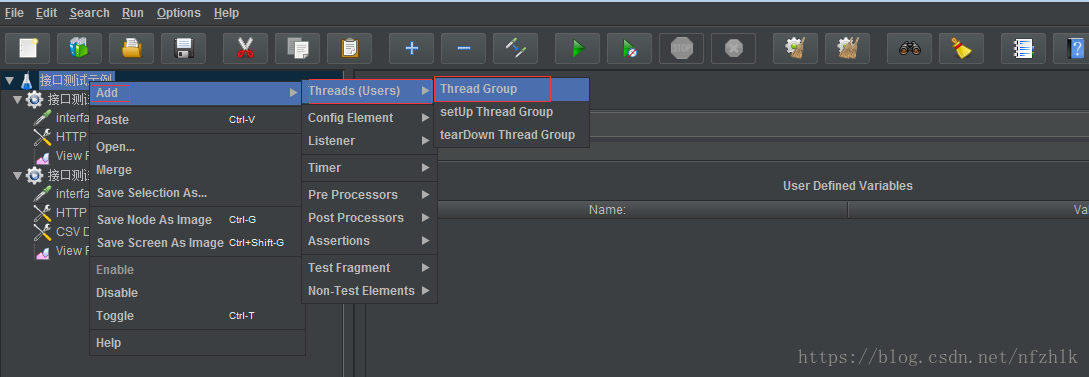Click the Save floppy disk icon
This screenshot has width=1089, height=377.
click(183, 49)
